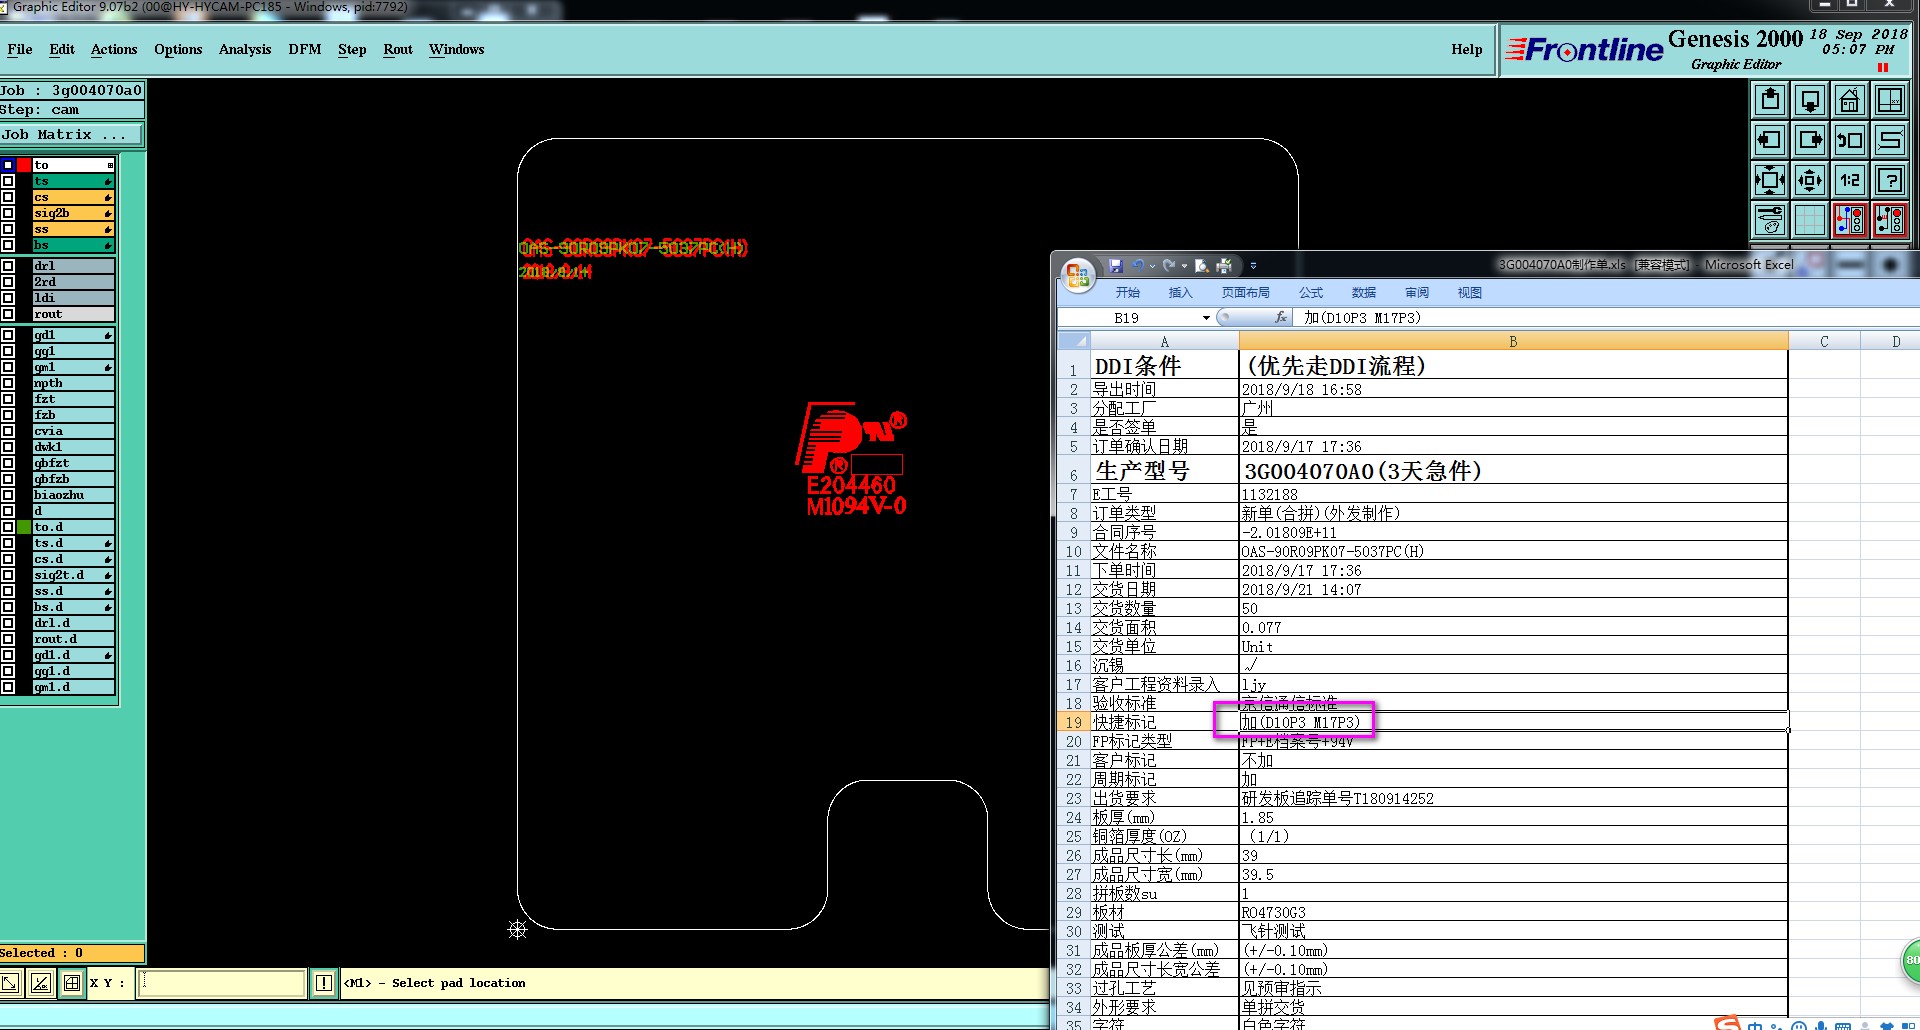The image size is (1920, 1030).
Task: Click the colored net traffic light icon
Action: pyautogui.click(x=1850, y=220)
